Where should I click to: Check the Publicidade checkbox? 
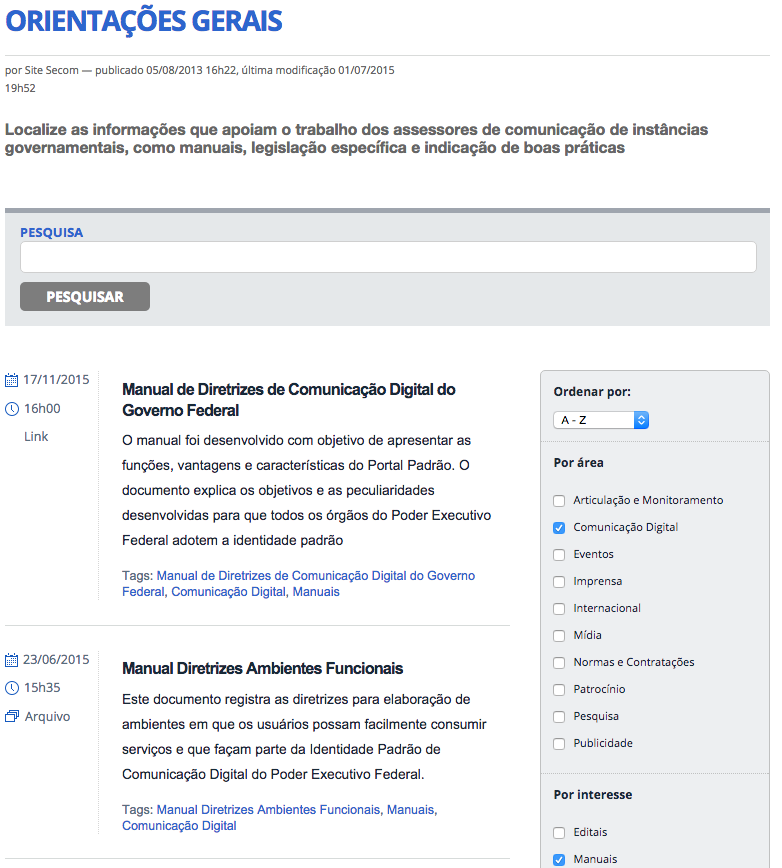(559, 743)
